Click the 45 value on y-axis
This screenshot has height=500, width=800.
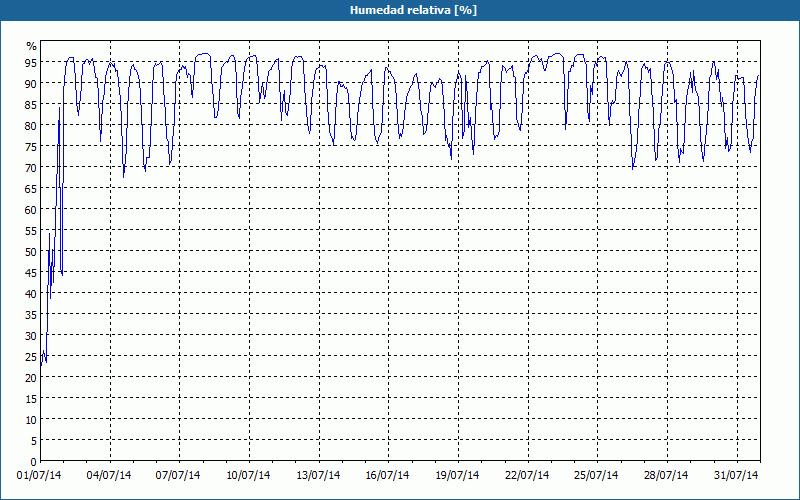[31, 273]
